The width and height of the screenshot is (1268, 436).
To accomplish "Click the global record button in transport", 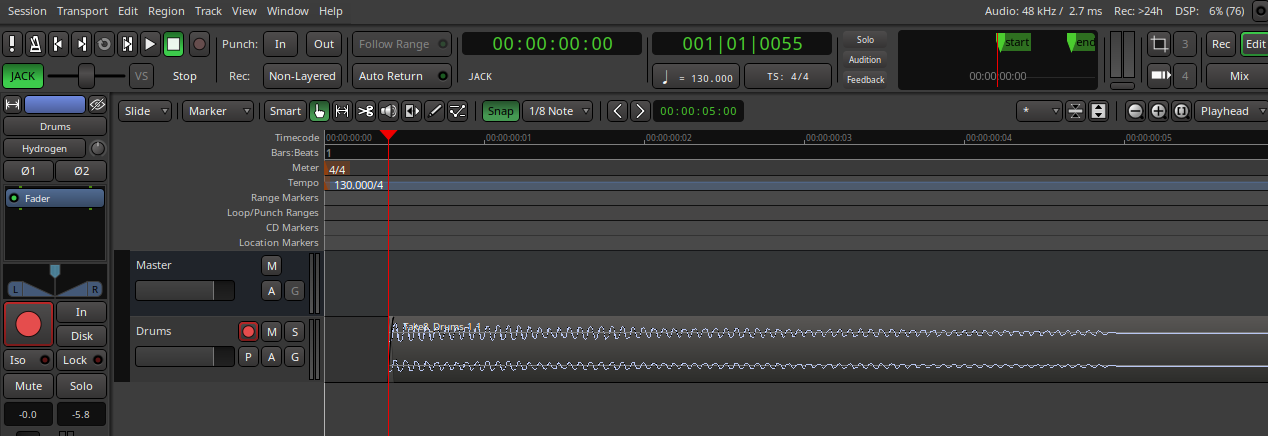I will tap(199, 44).
